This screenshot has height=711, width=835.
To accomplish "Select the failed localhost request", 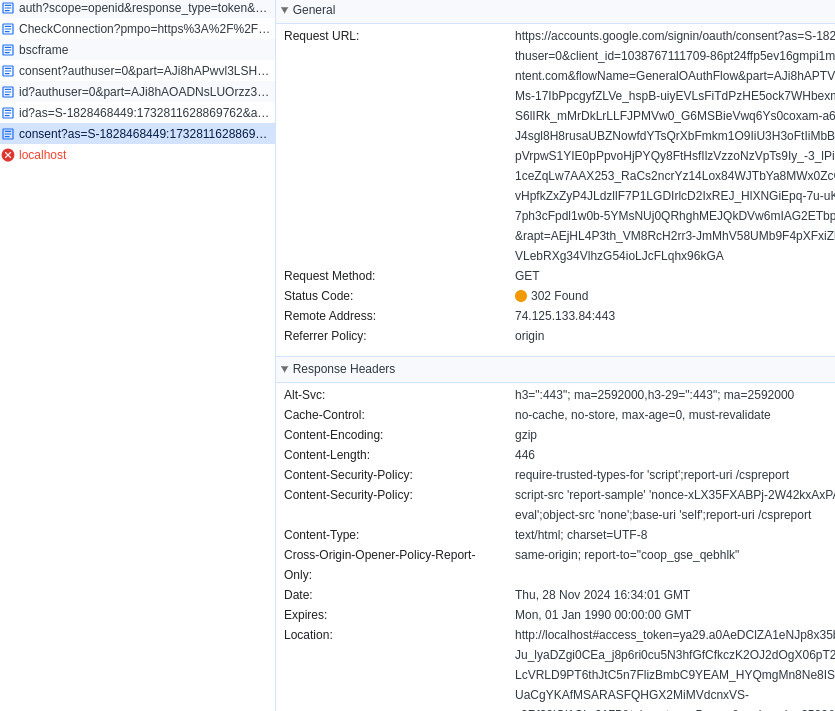I will click(43, 155).
